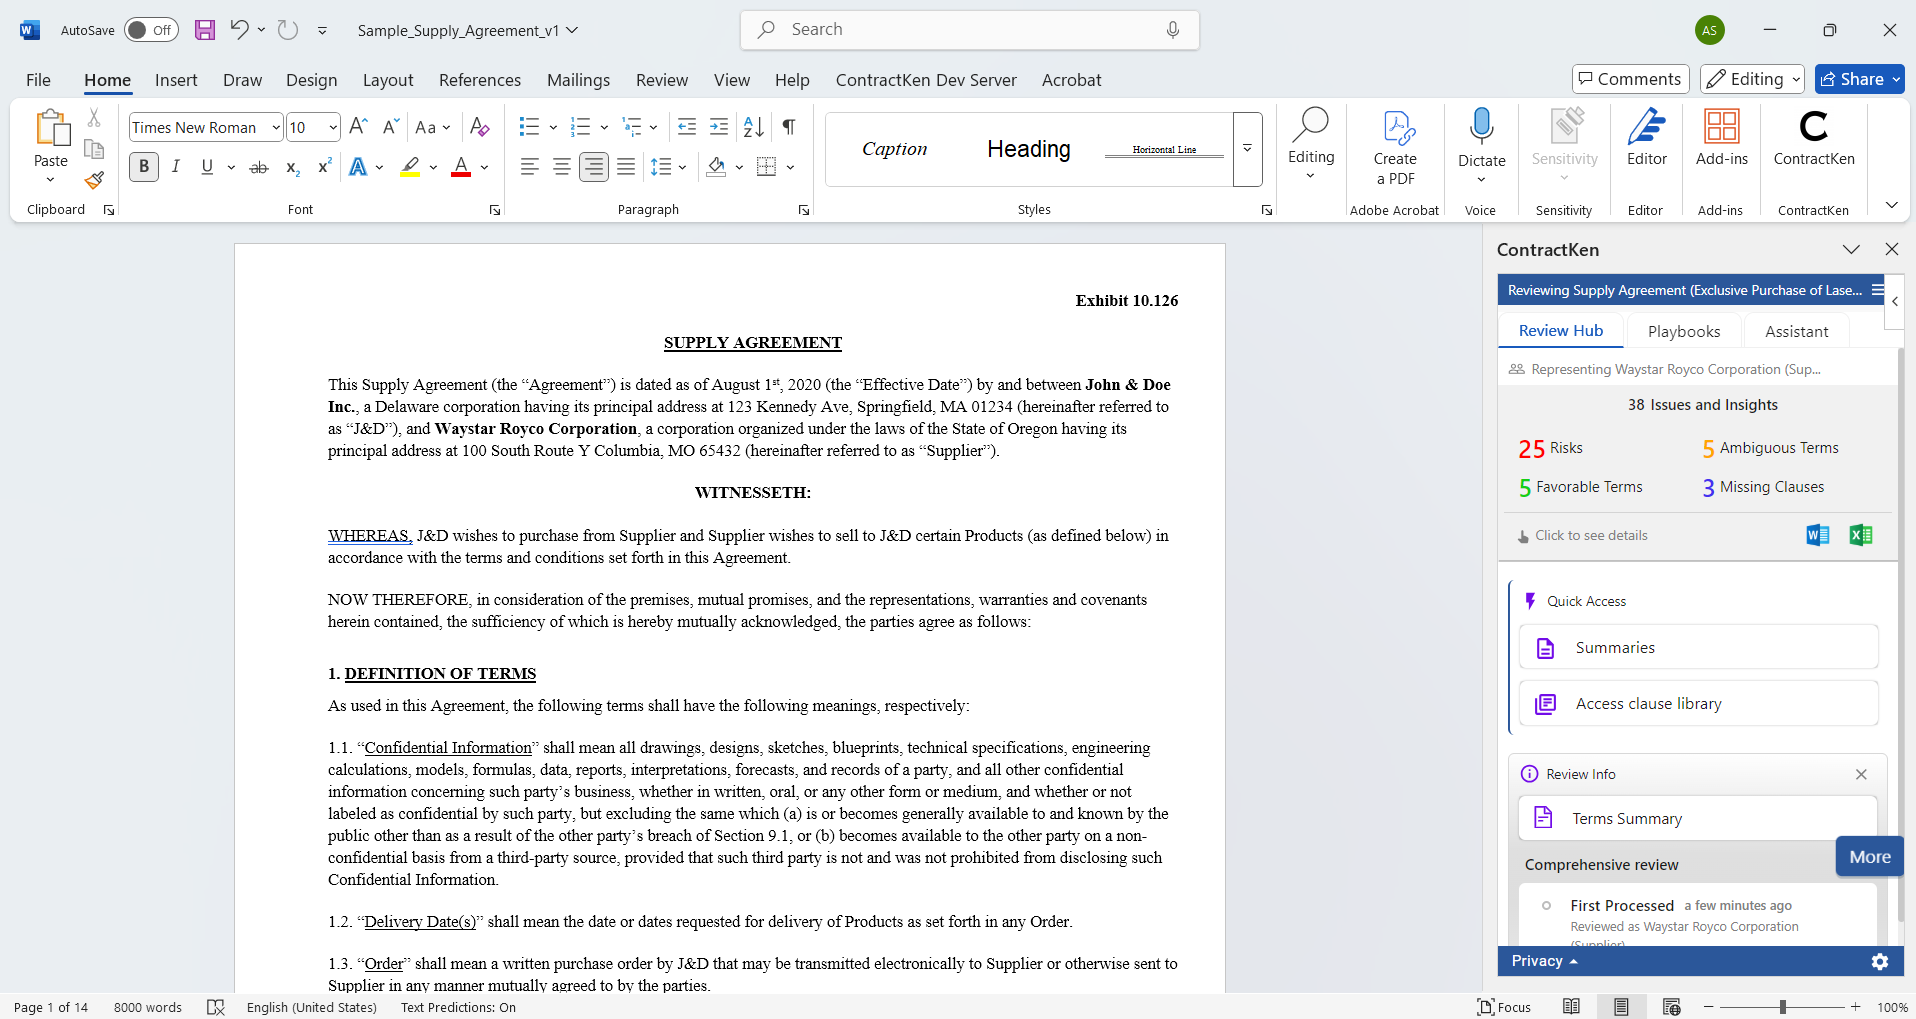This screenshot has height=1019, width=1916.
Task: Open the ContractKen Dev Server tab
Action: click(926, 80)
